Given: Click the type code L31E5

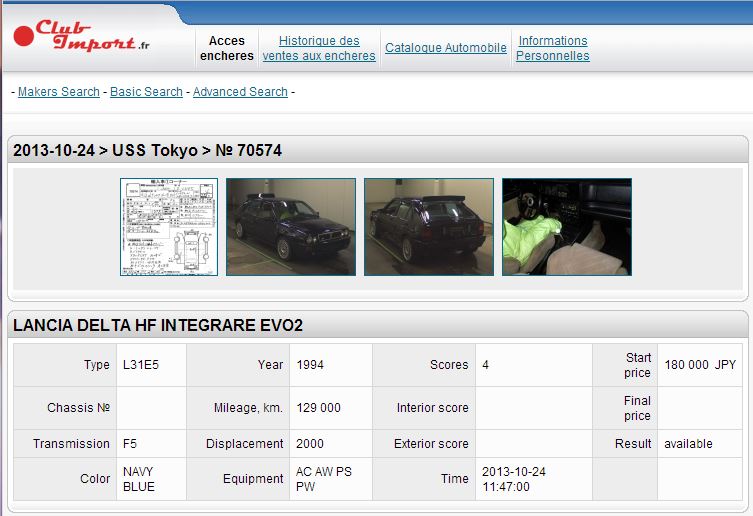Looking at the screenshot, I should 140,365.
